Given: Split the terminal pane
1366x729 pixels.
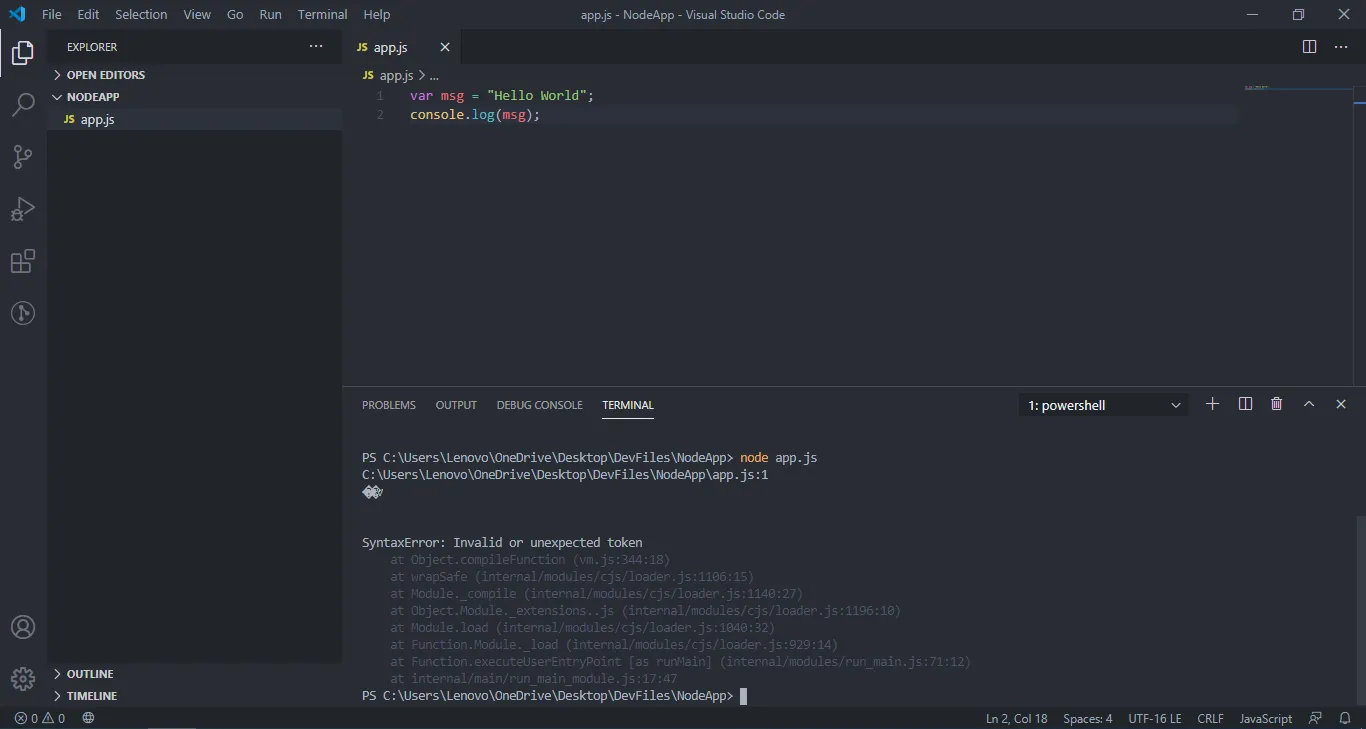Looking at the screenshot, I should tap(1244, 404).
